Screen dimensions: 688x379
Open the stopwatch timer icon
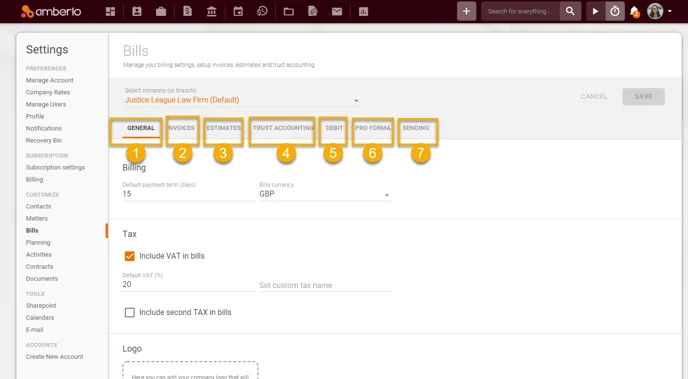tap(615, 11)
